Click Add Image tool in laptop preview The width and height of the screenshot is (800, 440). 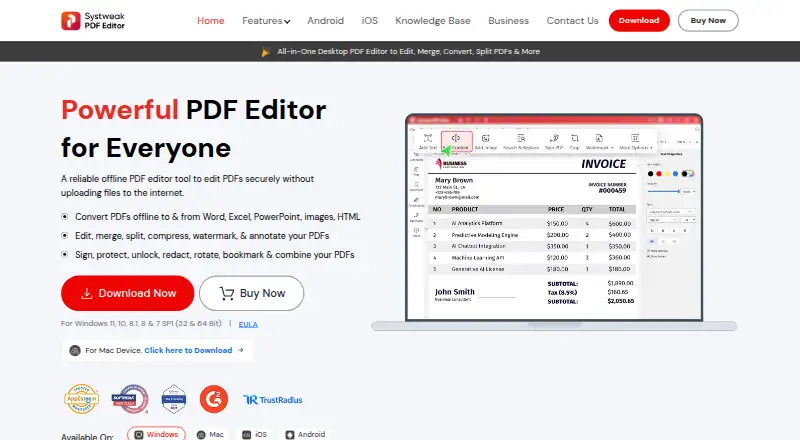pyautogui.click(x=486, y=142)
